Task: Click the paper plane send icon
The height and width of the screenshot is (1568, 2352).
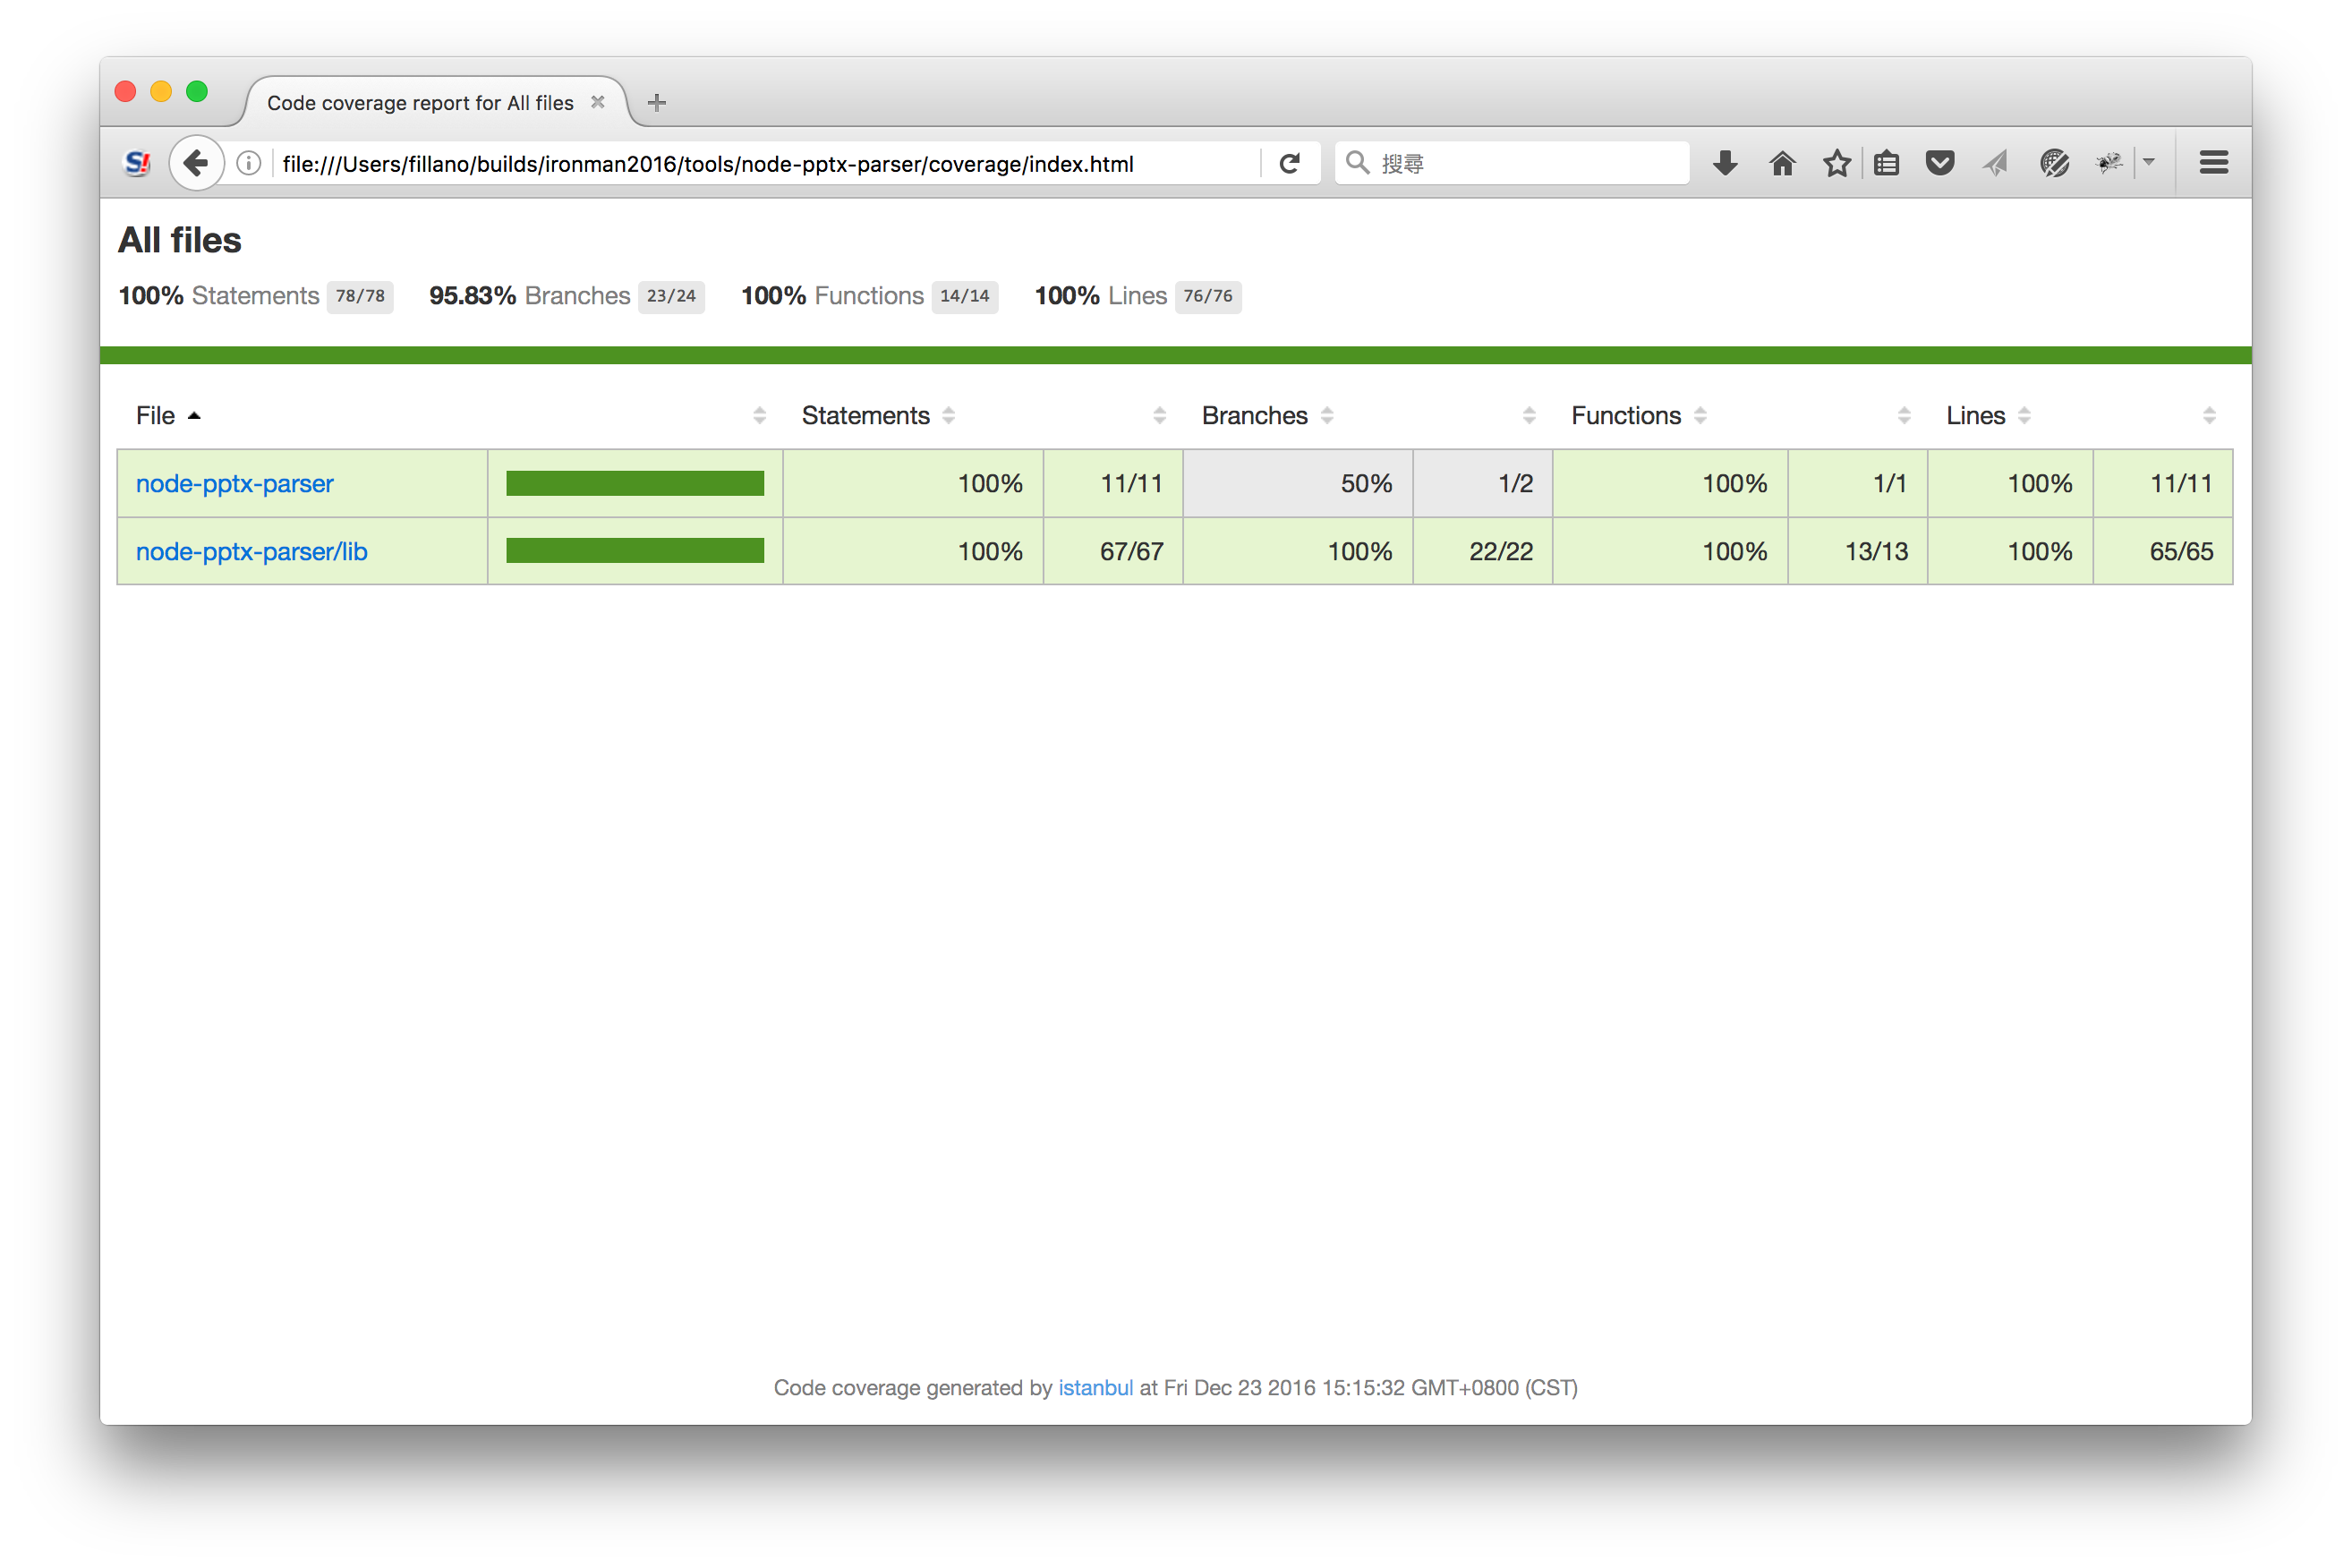Action: (x=1995, y=163)
